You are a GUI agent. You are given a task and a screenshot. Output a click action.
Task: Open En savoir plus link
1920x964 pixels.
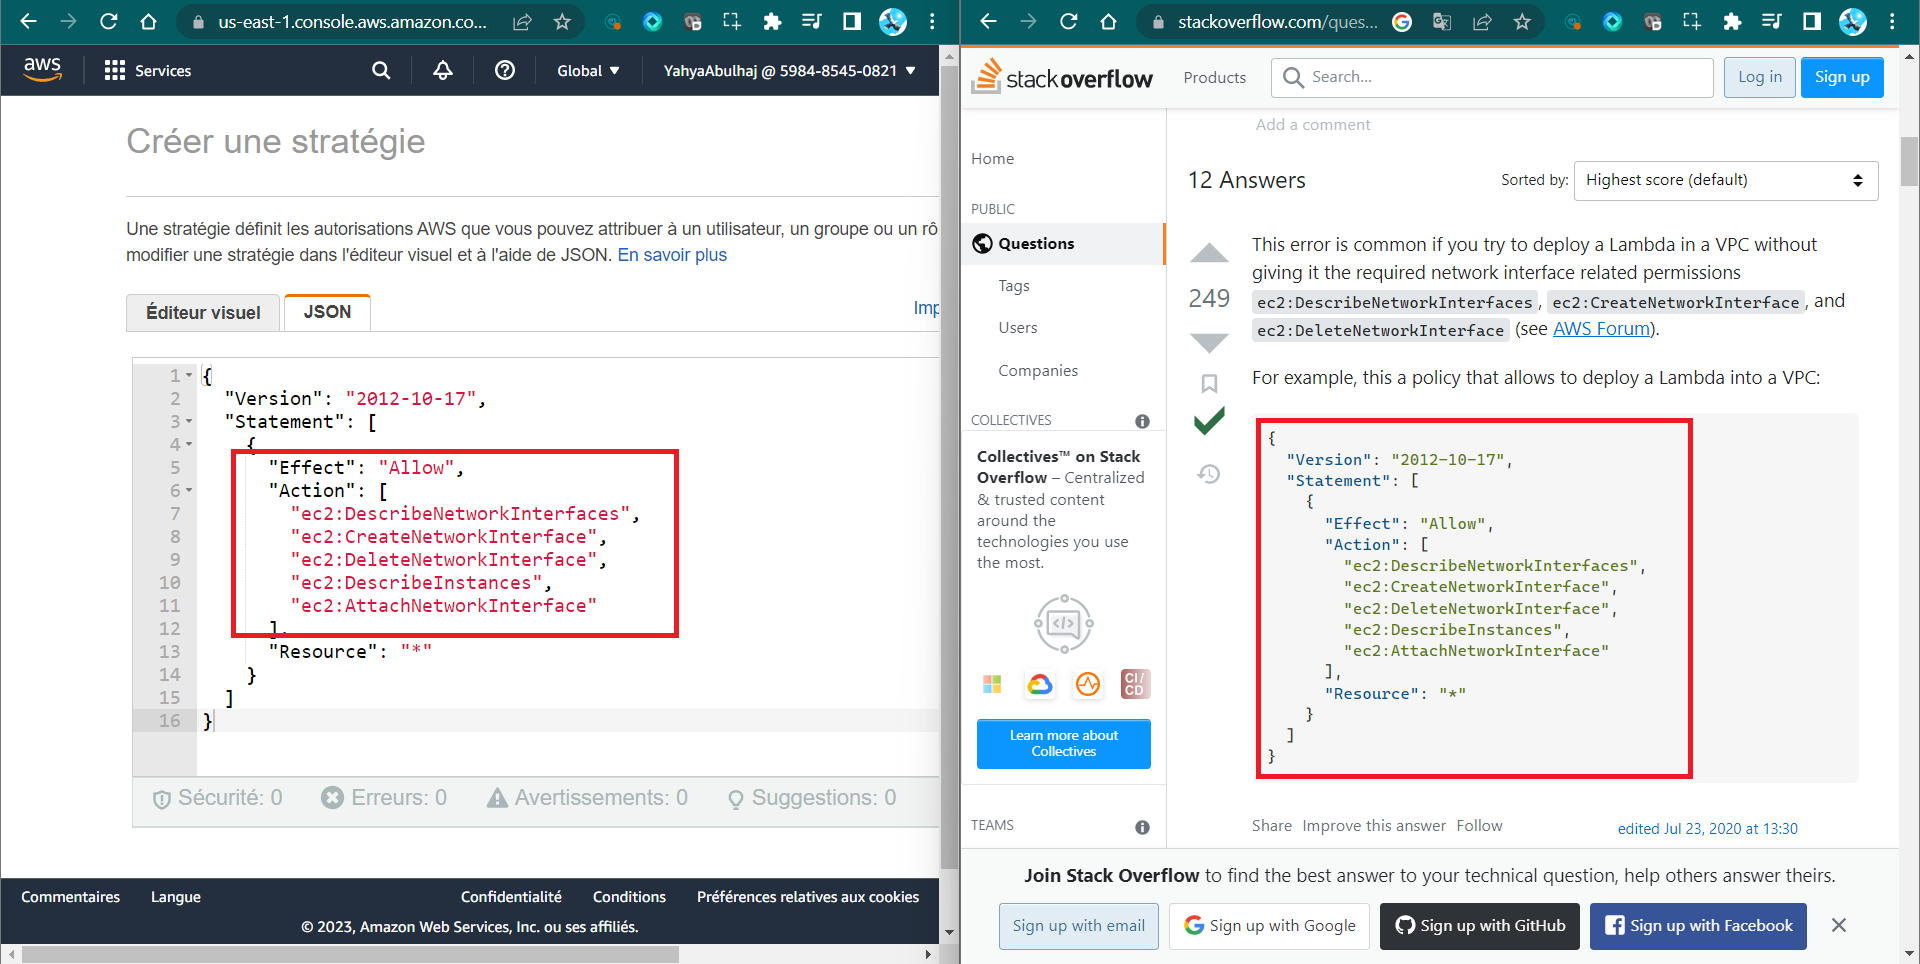coord(672,255)
